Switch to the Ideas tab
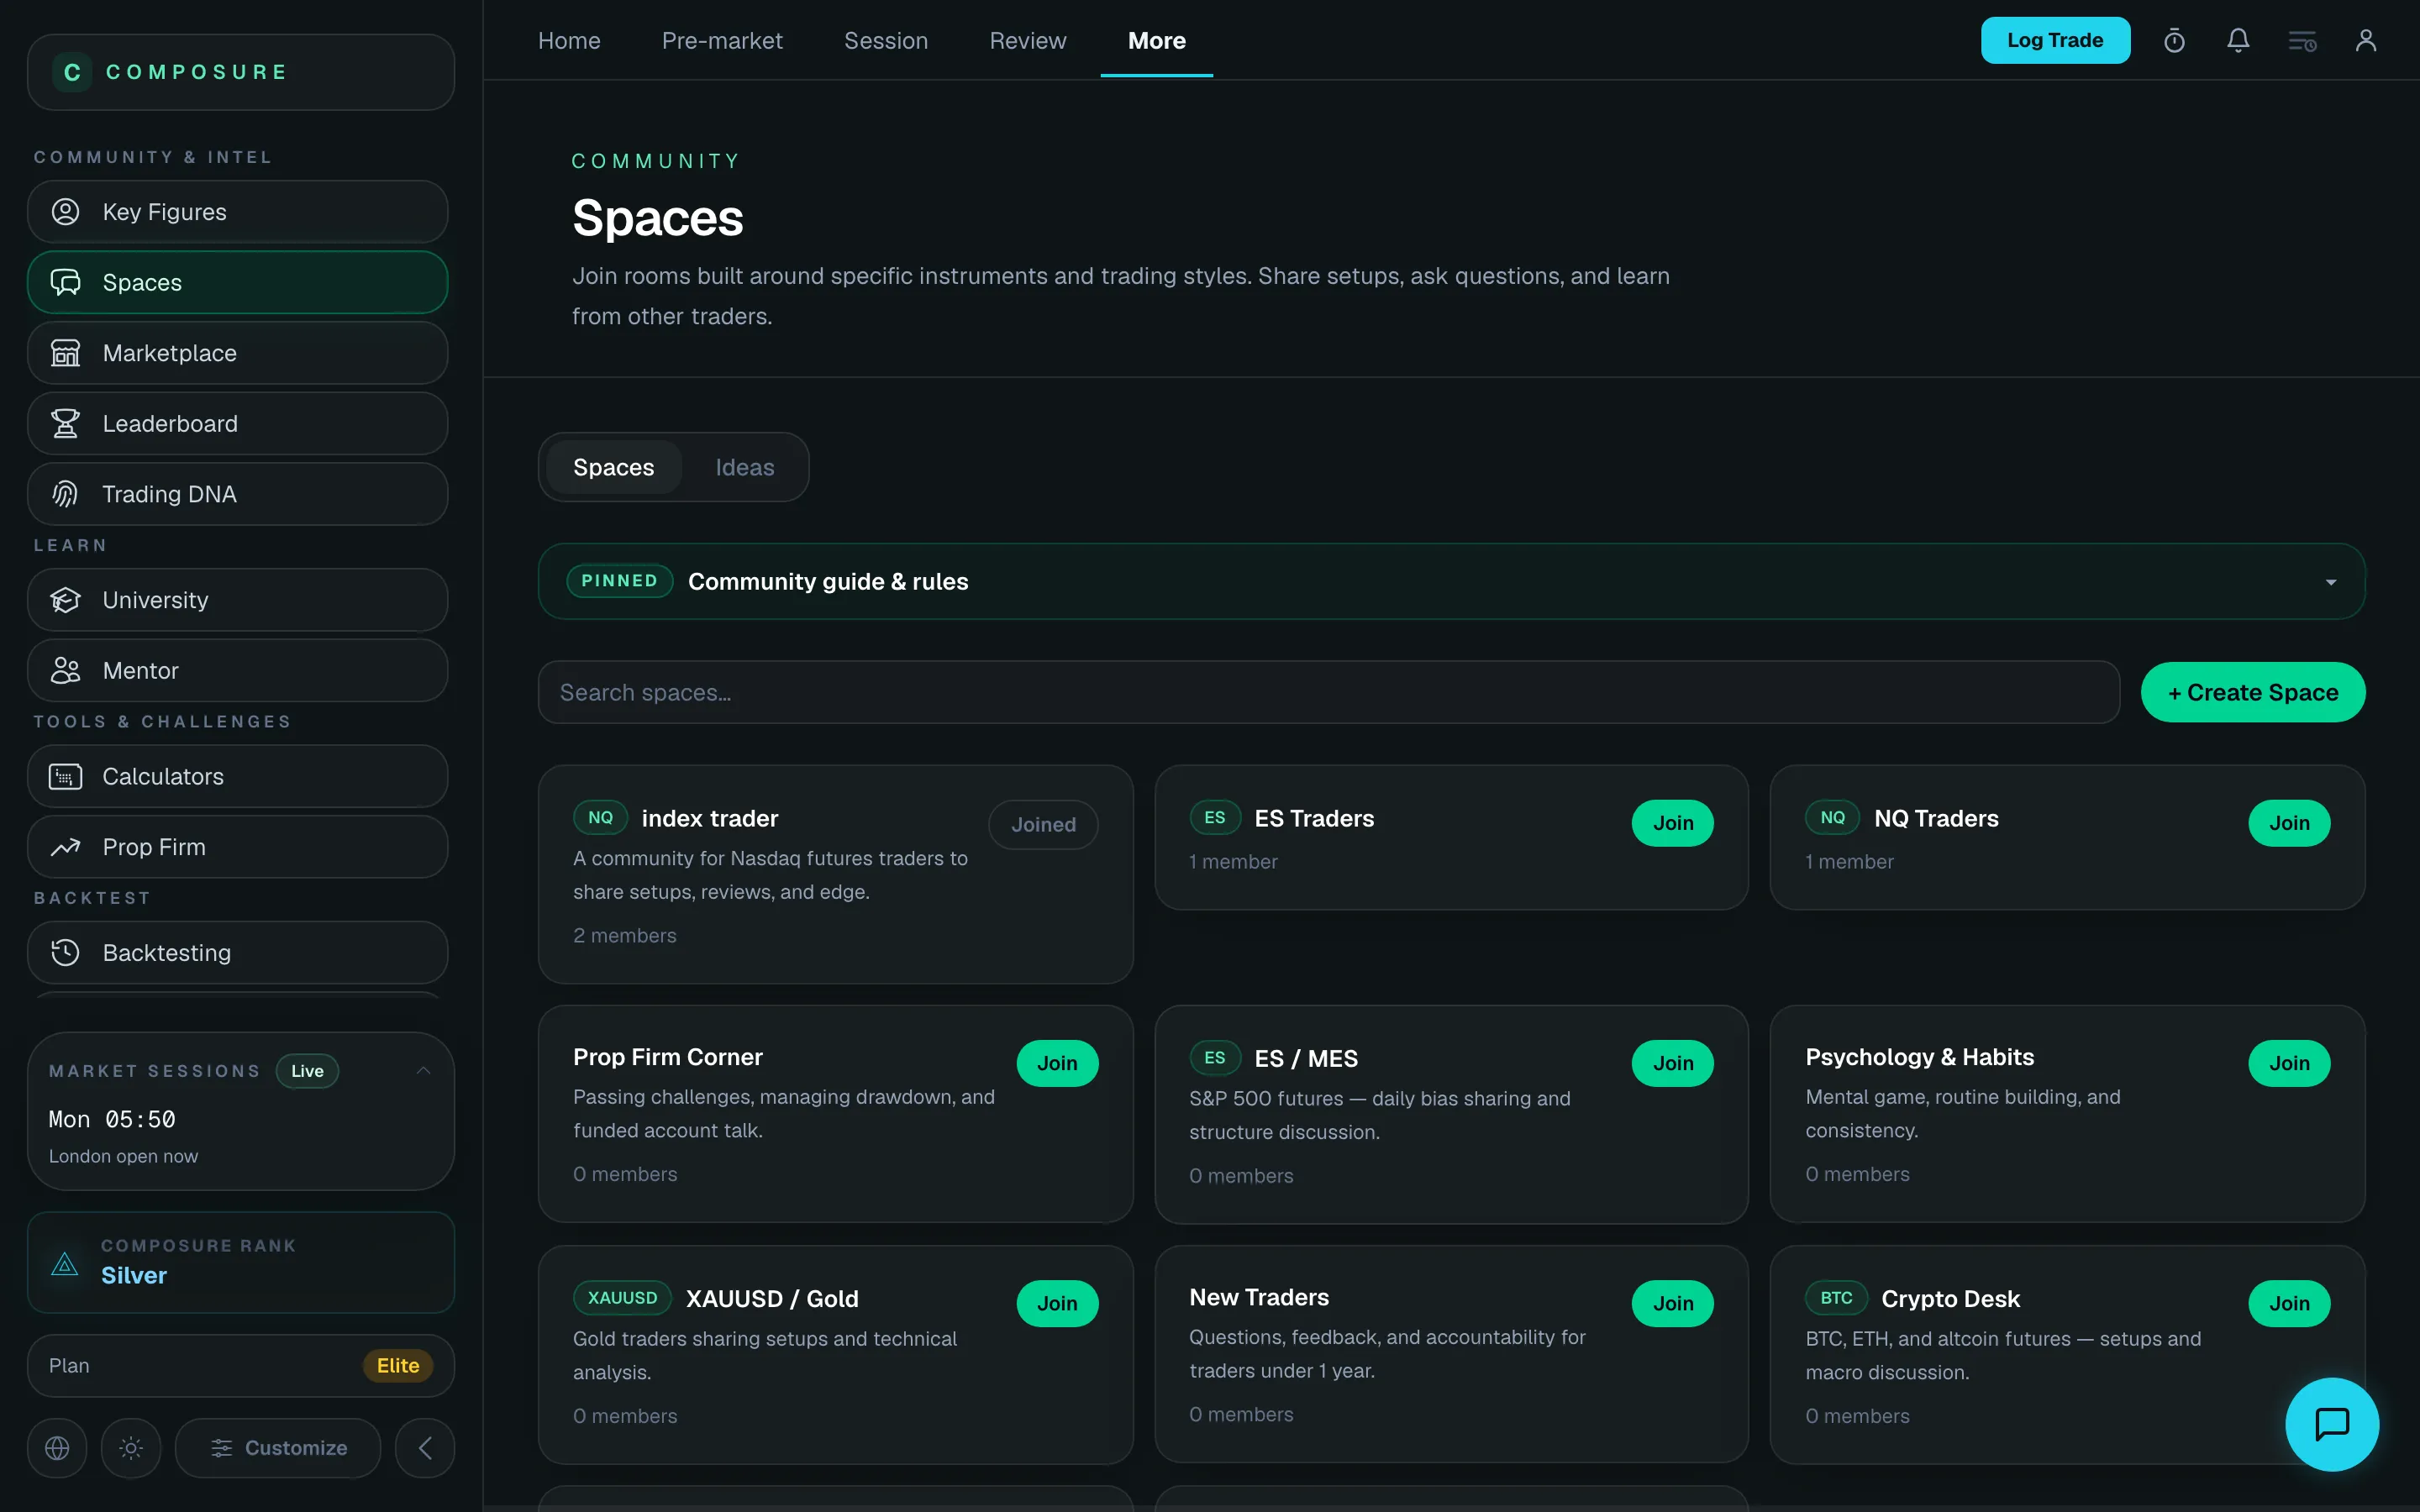Image resolution: width=2420 pixels, height=1512 pixels. tap(745, 467)
